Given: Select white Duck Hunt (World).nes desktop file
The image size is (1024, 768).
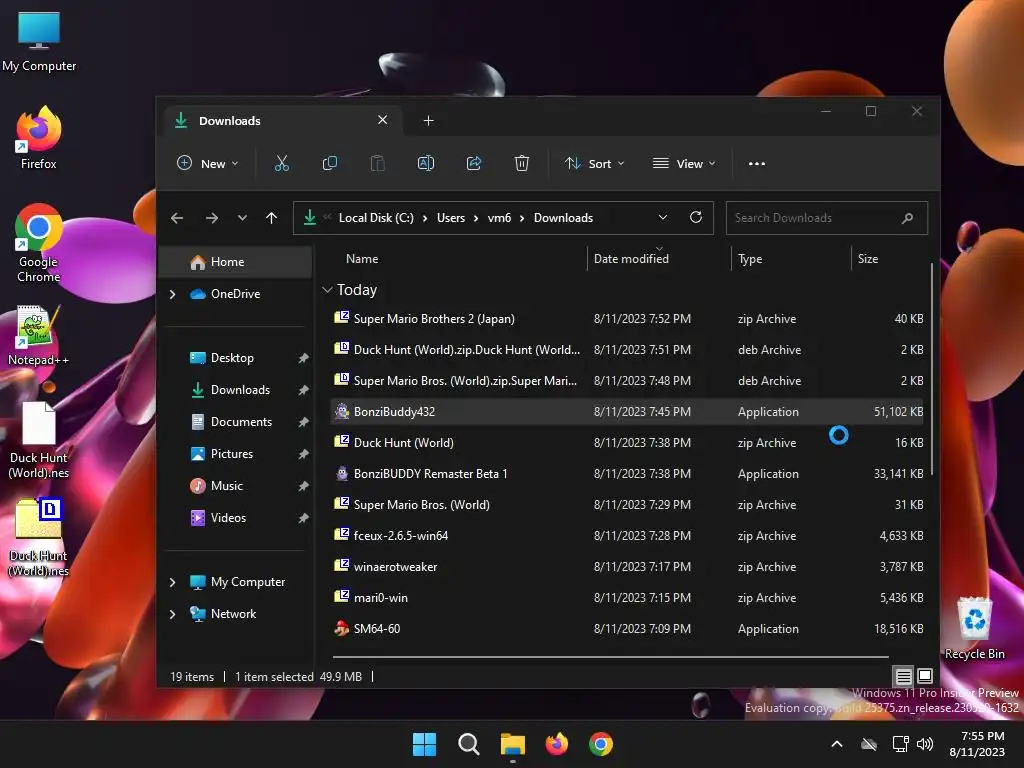Looking at the screenshot, I should coord(39,441).
